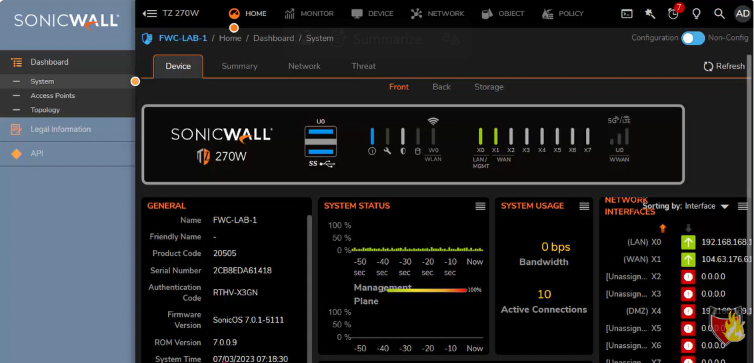Image resolution: width=754 pixels, height=363 pixels.
Task: Click the X5 red alert status icon
Action: pos(688,329)
